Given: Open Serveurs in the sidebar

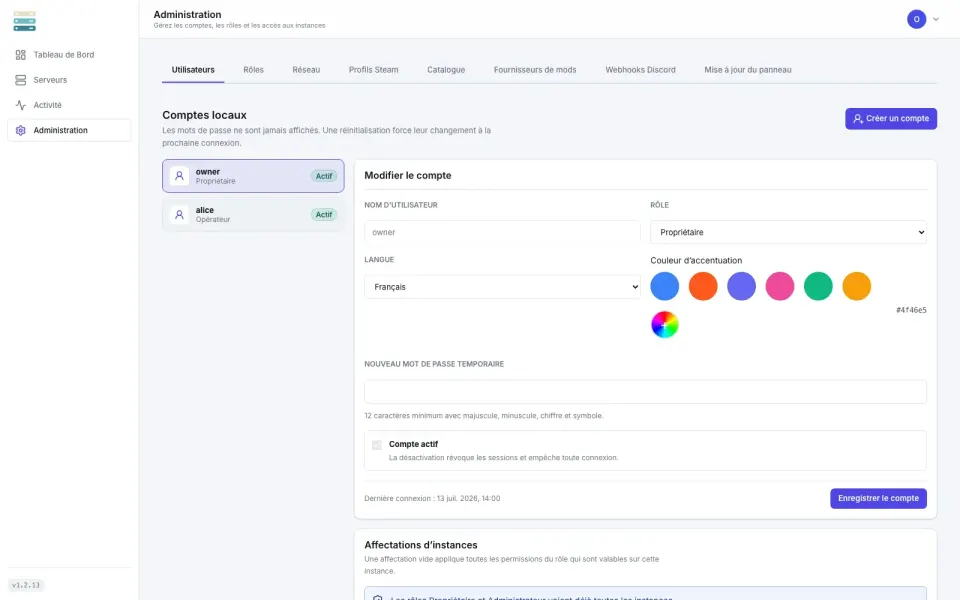Looking at the screenshot, I should [69, 80].
